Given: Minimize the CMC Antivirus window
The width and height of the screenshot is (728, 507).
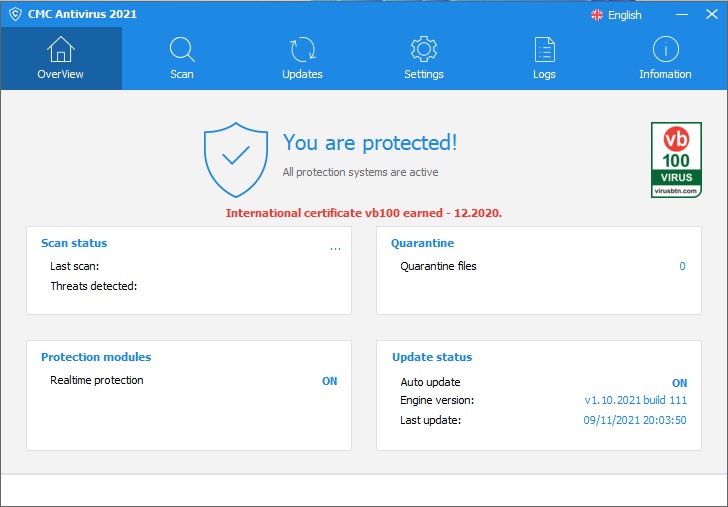Looking at the screenshot, I should pos(682,14).
